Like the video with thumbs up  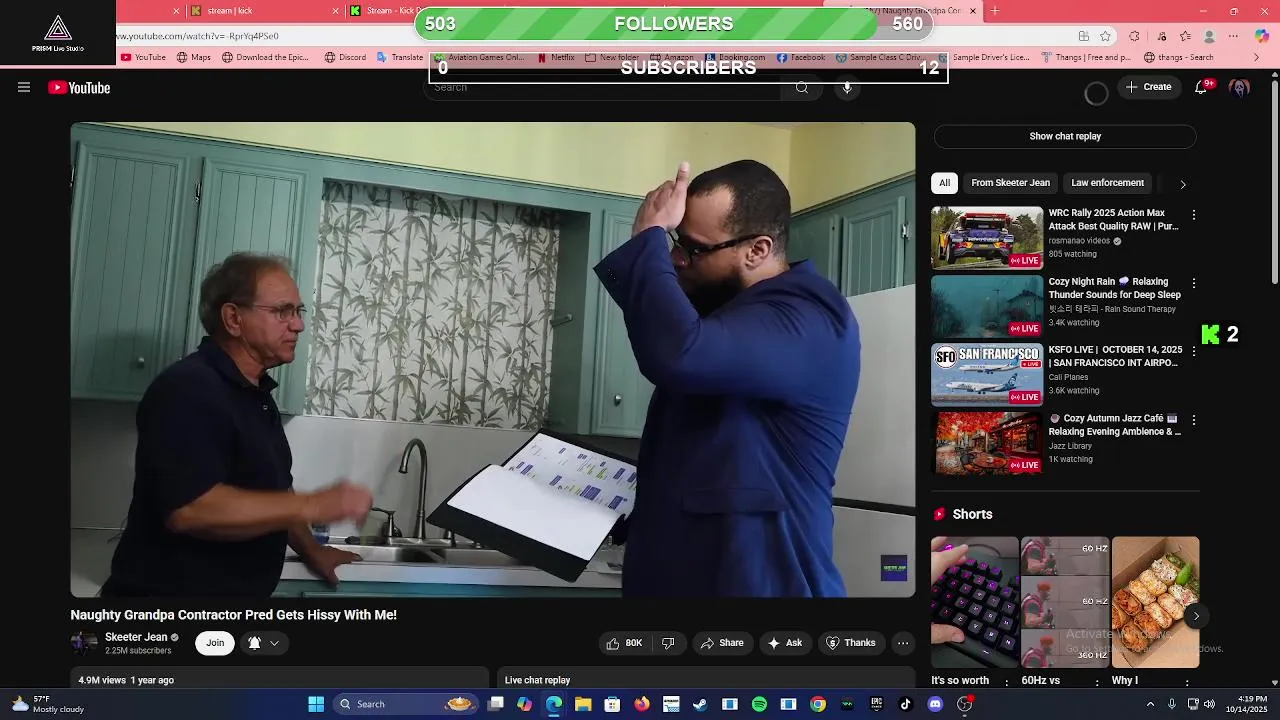click(x=623, y=643)
